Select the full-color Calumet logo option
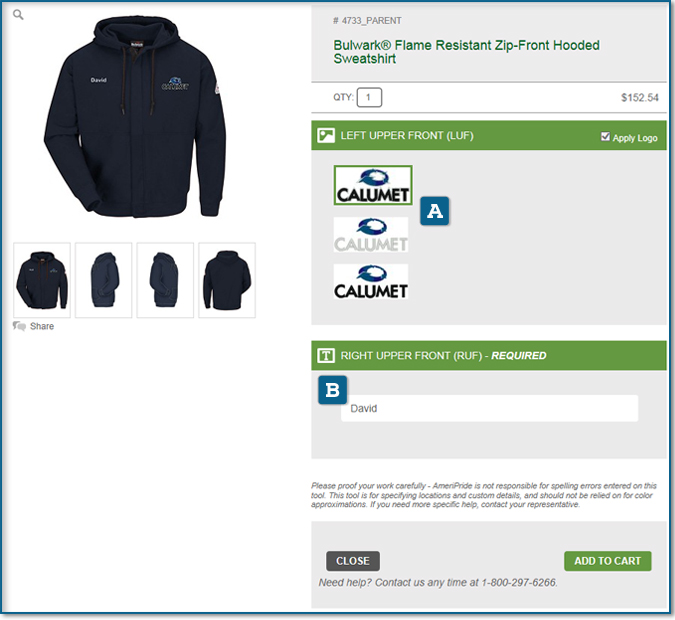The height and width of the screenshot is (620, 675). click(373, 185)
